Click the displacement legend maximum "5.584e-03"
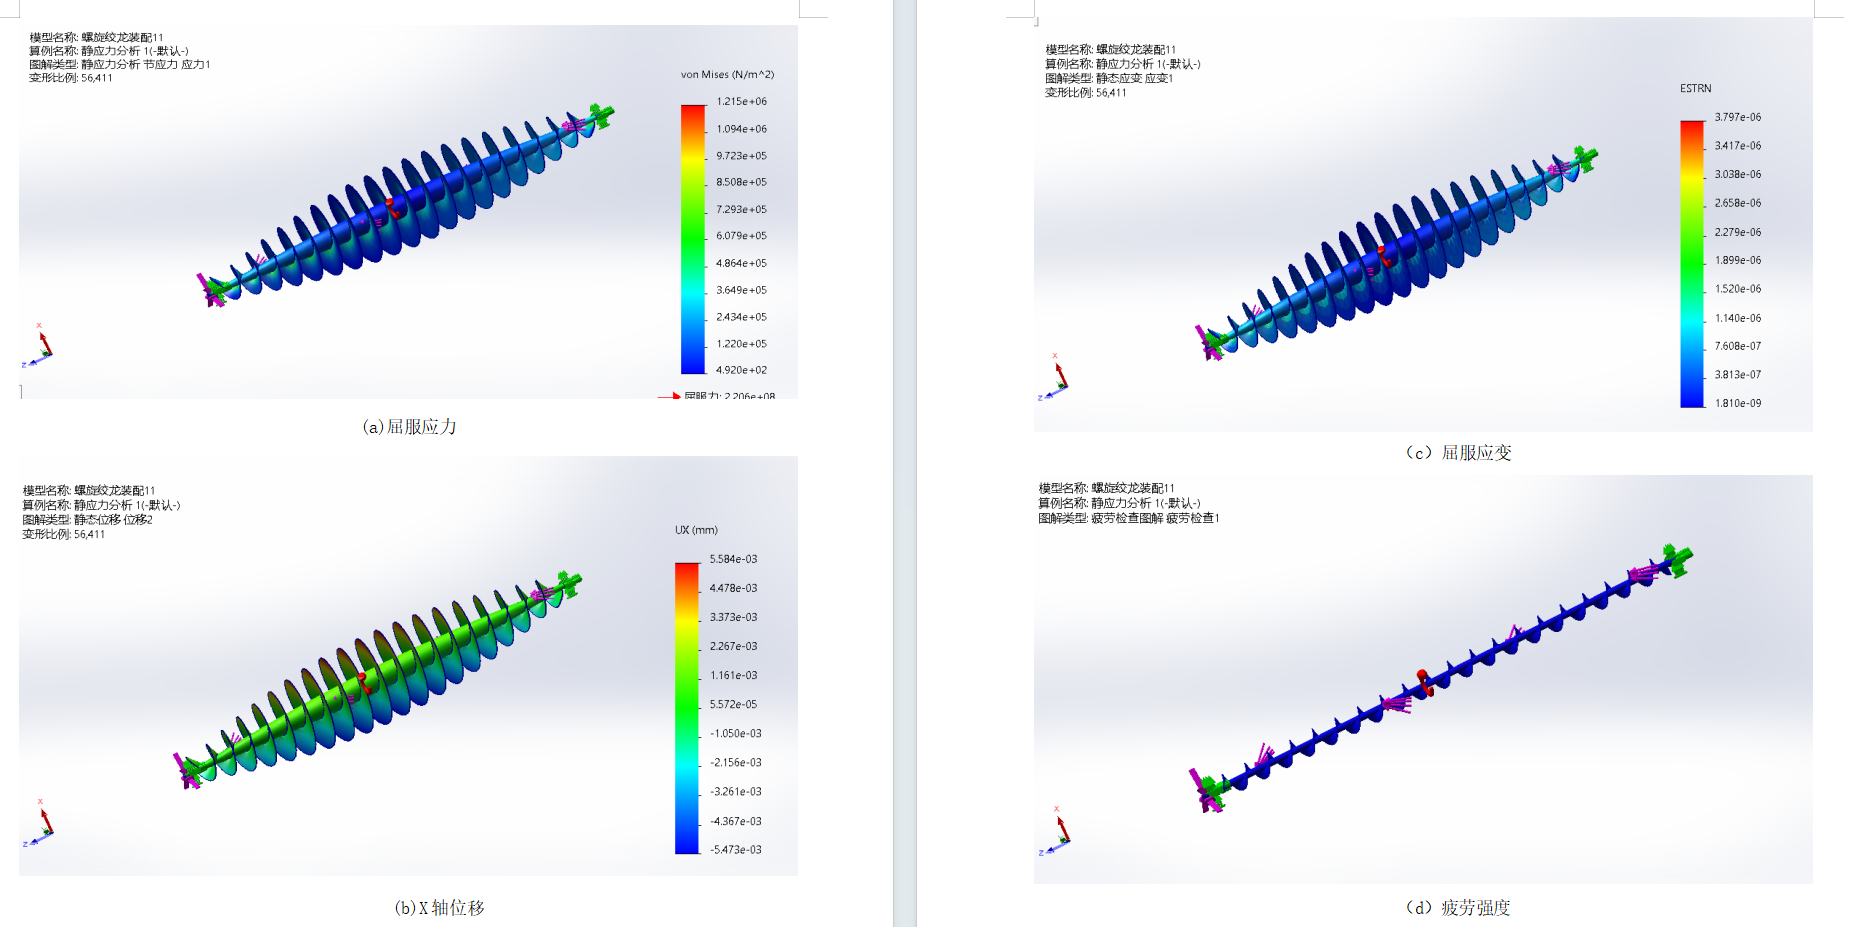This screenshot has width=1852, height=927. tap(734, 559)
